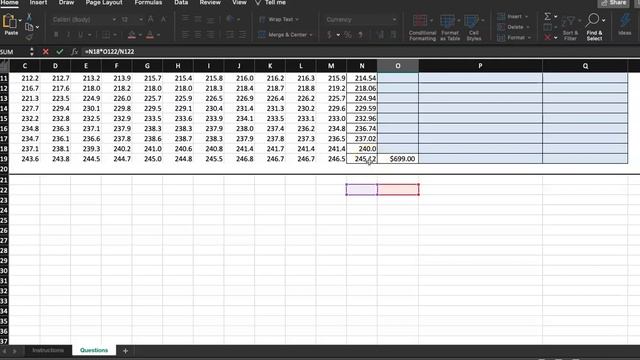Increase font size with large A

tap(151, 19)
